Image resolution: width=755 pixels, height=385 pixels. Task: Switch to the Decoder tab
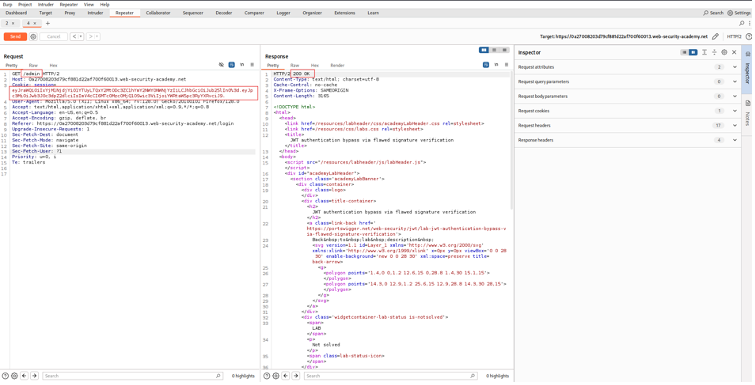pos(223,13)
